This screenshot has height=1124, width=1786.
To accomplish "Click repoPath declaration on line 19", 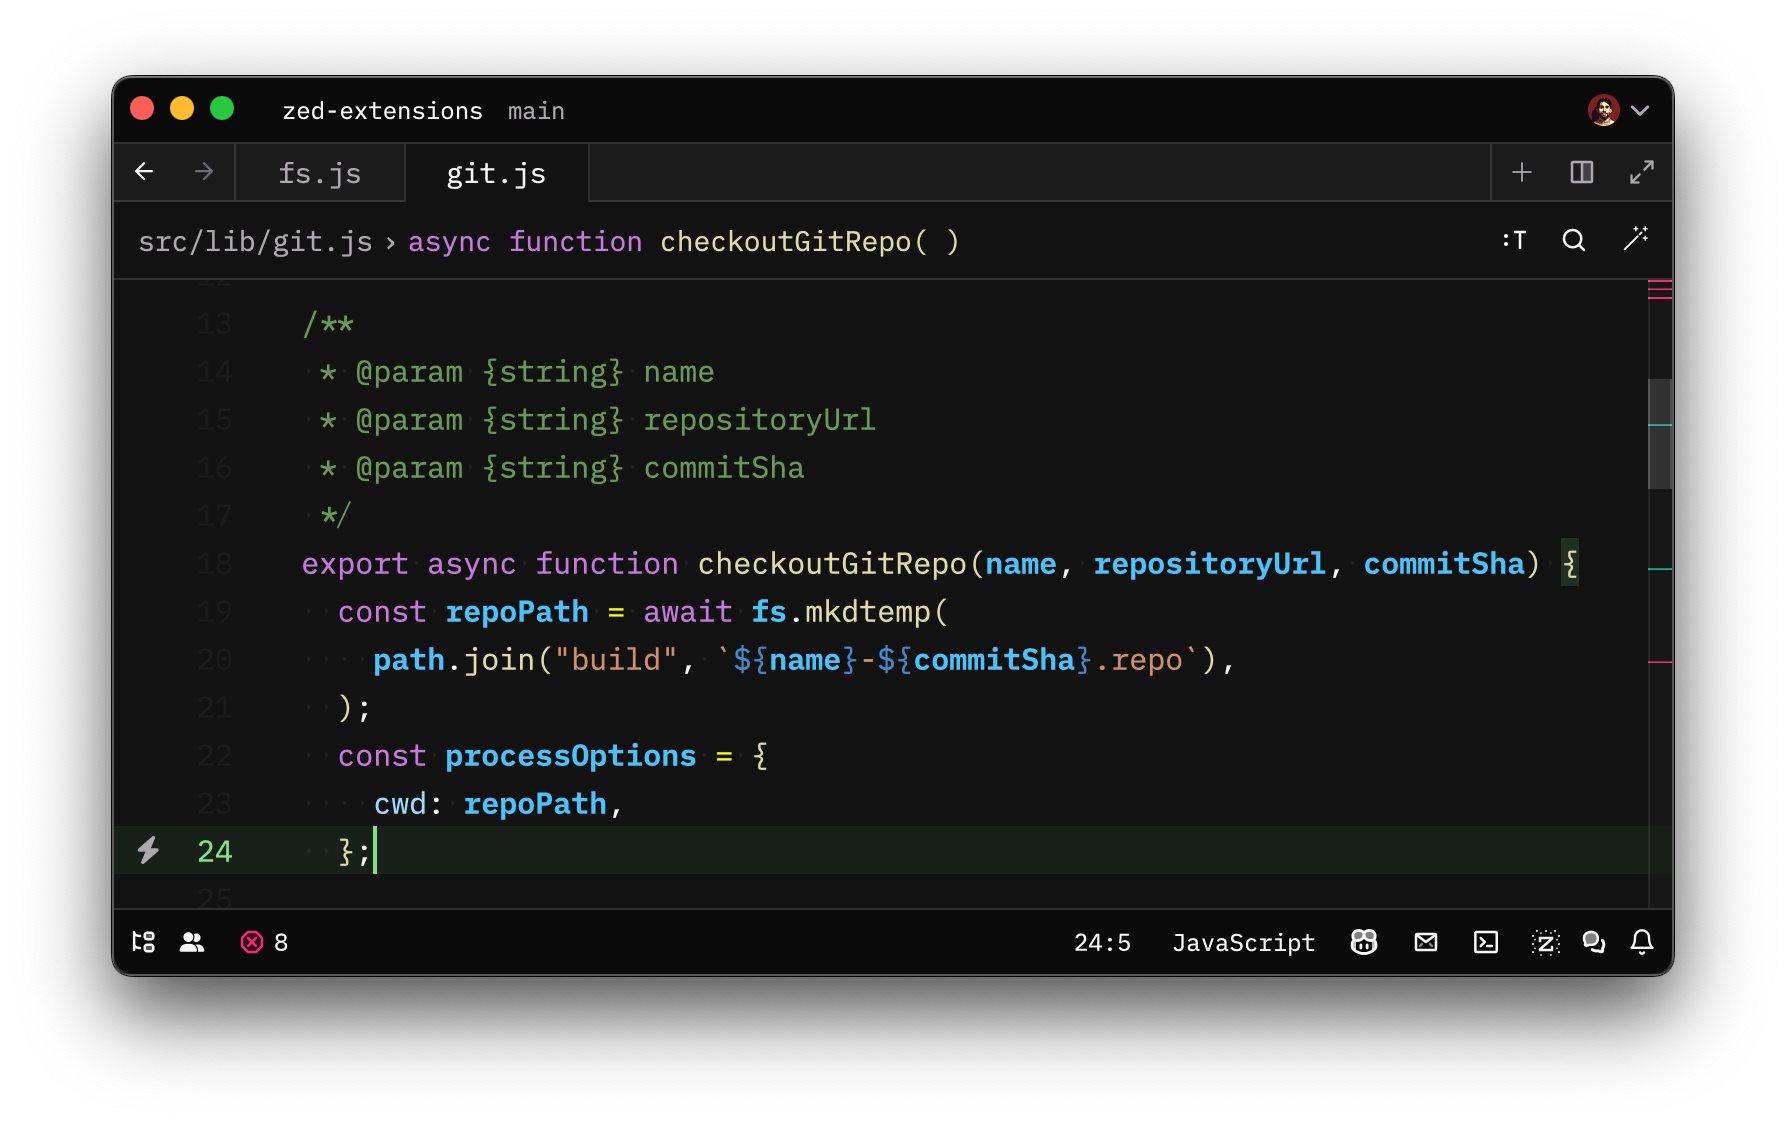I will pyautogui.click(x=517, y=611).
